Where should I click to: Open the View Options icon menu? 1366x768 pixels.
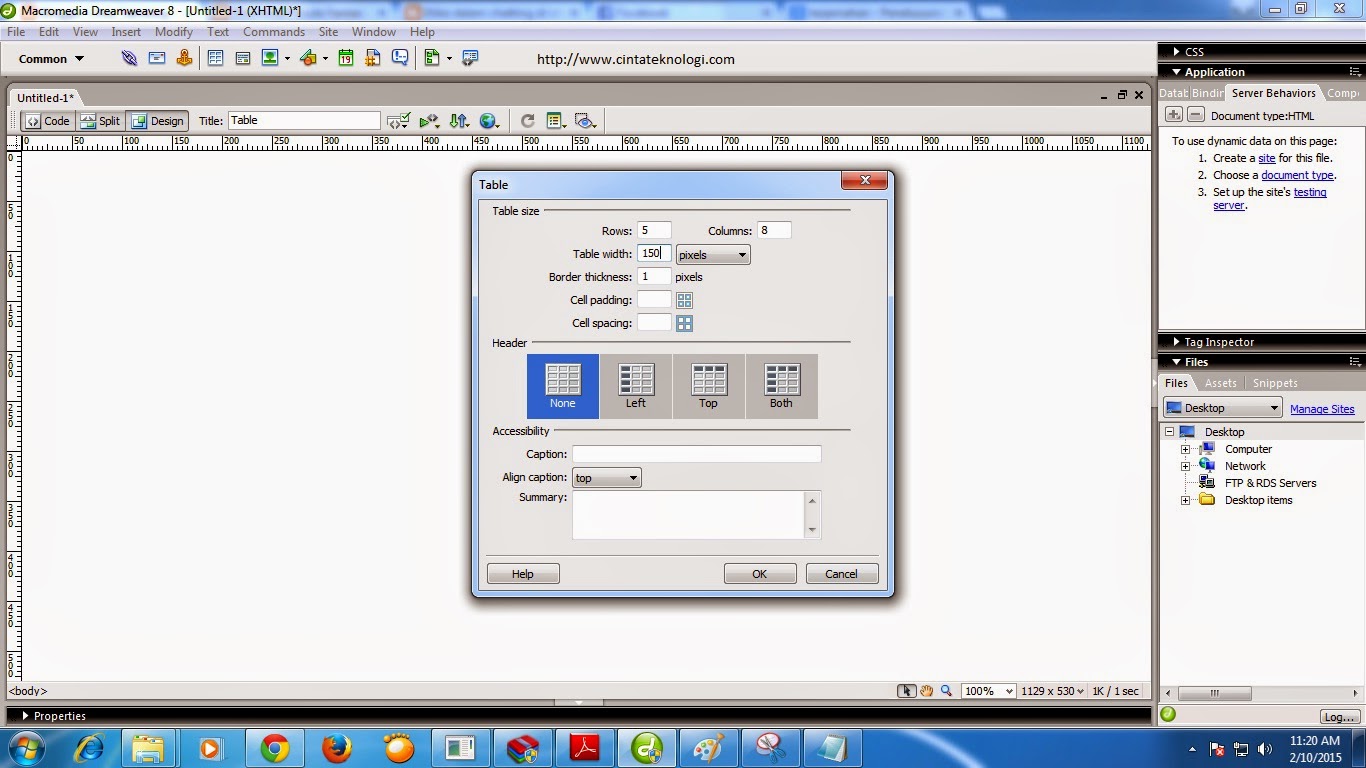[x=557, y=121]
